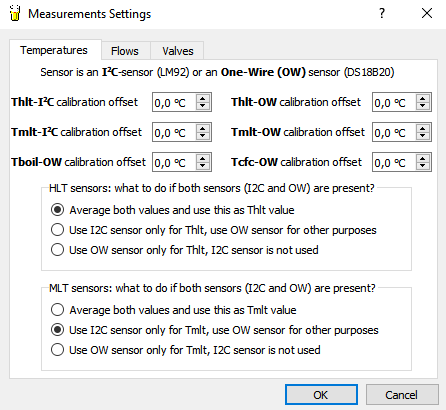446x410 pixels.
Task: Select average both values as Thlt value
Action: coord(57,210)
